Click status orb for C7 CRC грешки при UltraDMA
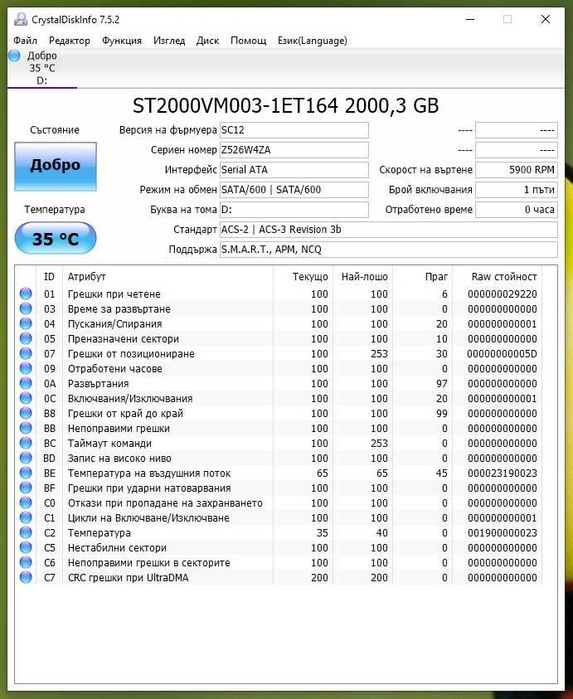Viewport: 573px width, 699px height. click(x=26, y=578)
